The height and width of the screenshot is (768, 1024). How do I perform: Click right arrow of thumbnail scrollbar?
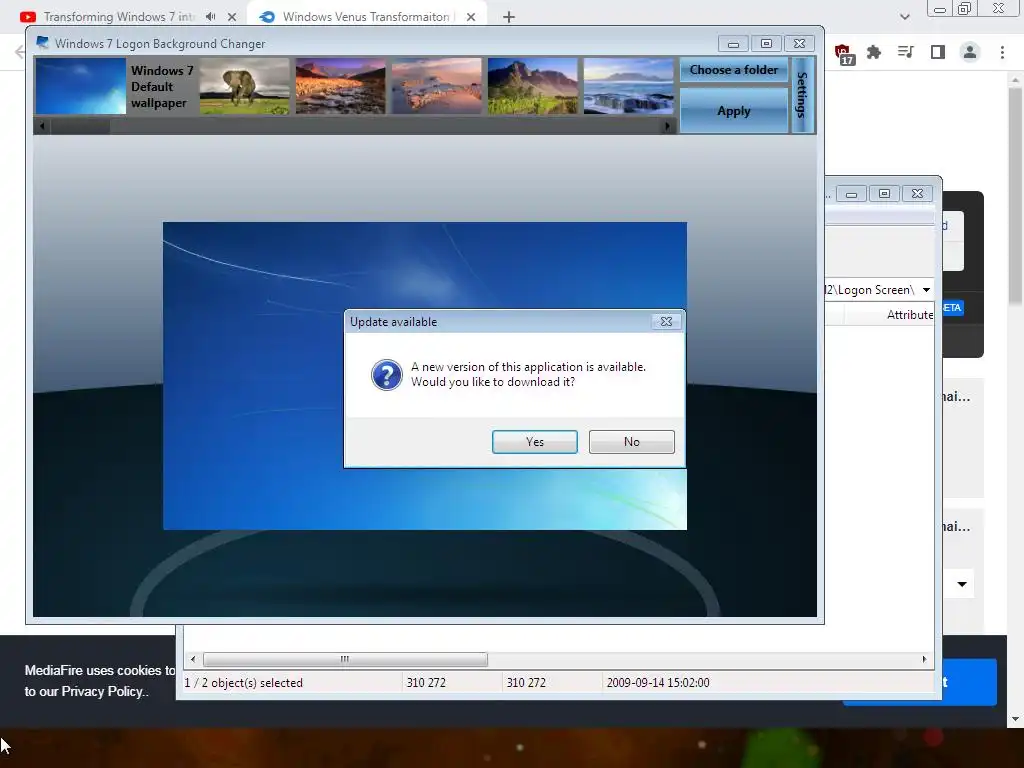tap(667, 126)
